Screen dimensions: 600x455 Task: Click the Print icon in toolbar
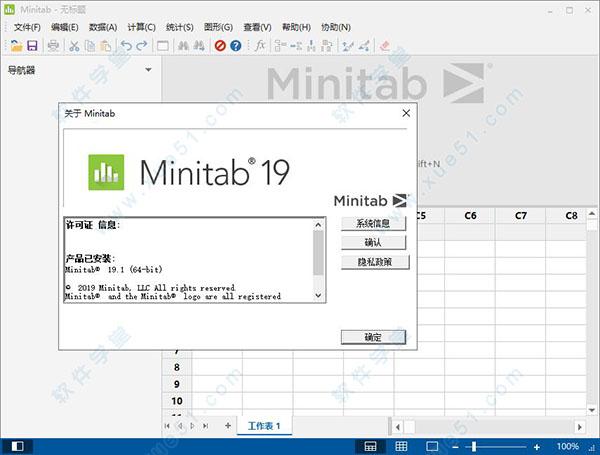coord(53,46)
